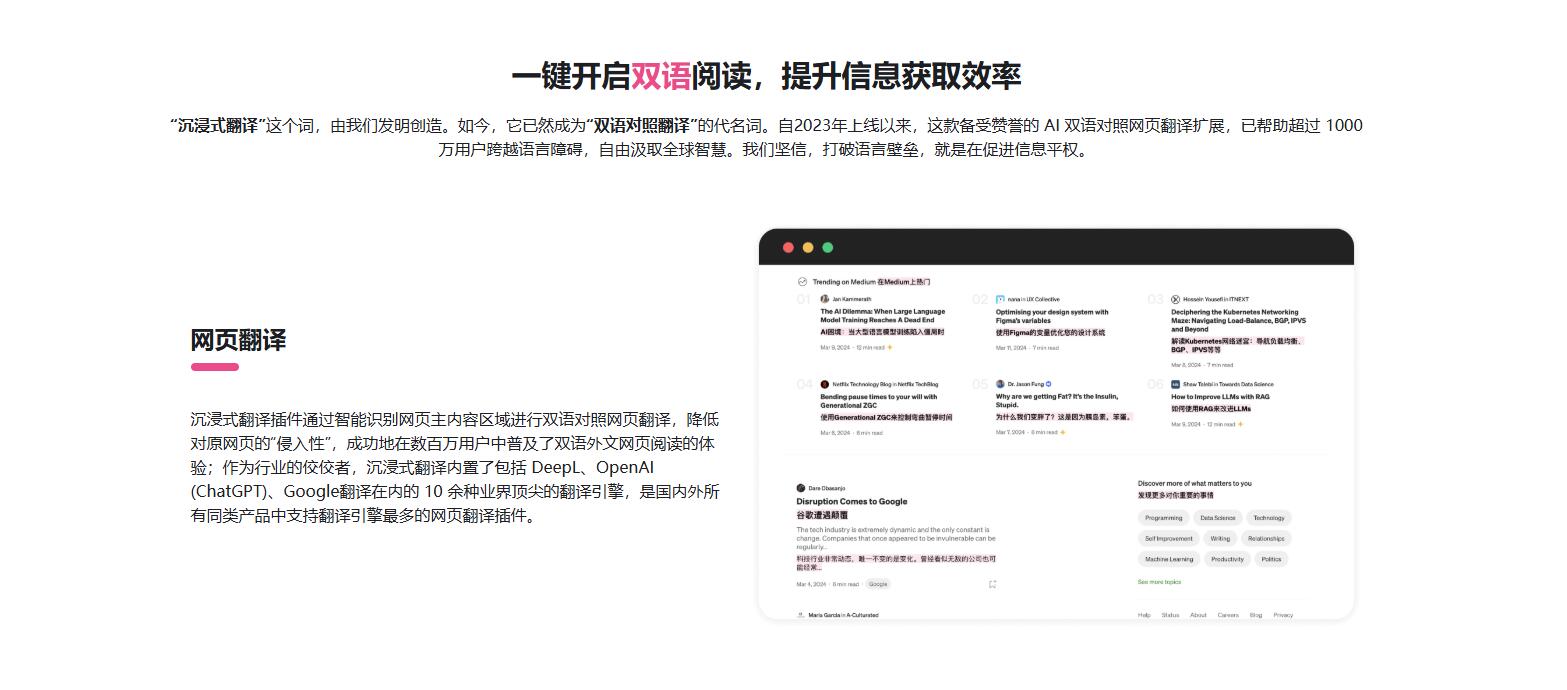Choose the Machine Learning topic tag

tap(1169, 560)
